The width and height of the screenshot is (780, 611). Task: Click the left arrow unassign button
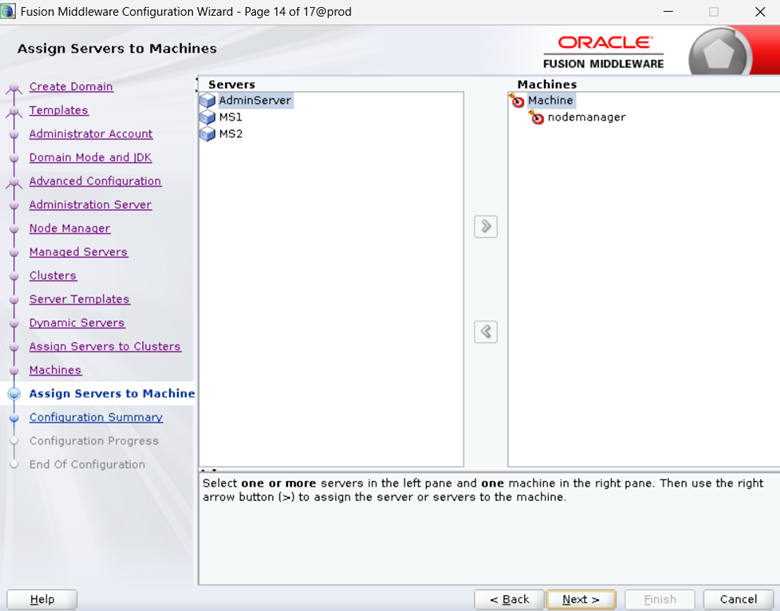pyautogui.click(x=486, y=332)
